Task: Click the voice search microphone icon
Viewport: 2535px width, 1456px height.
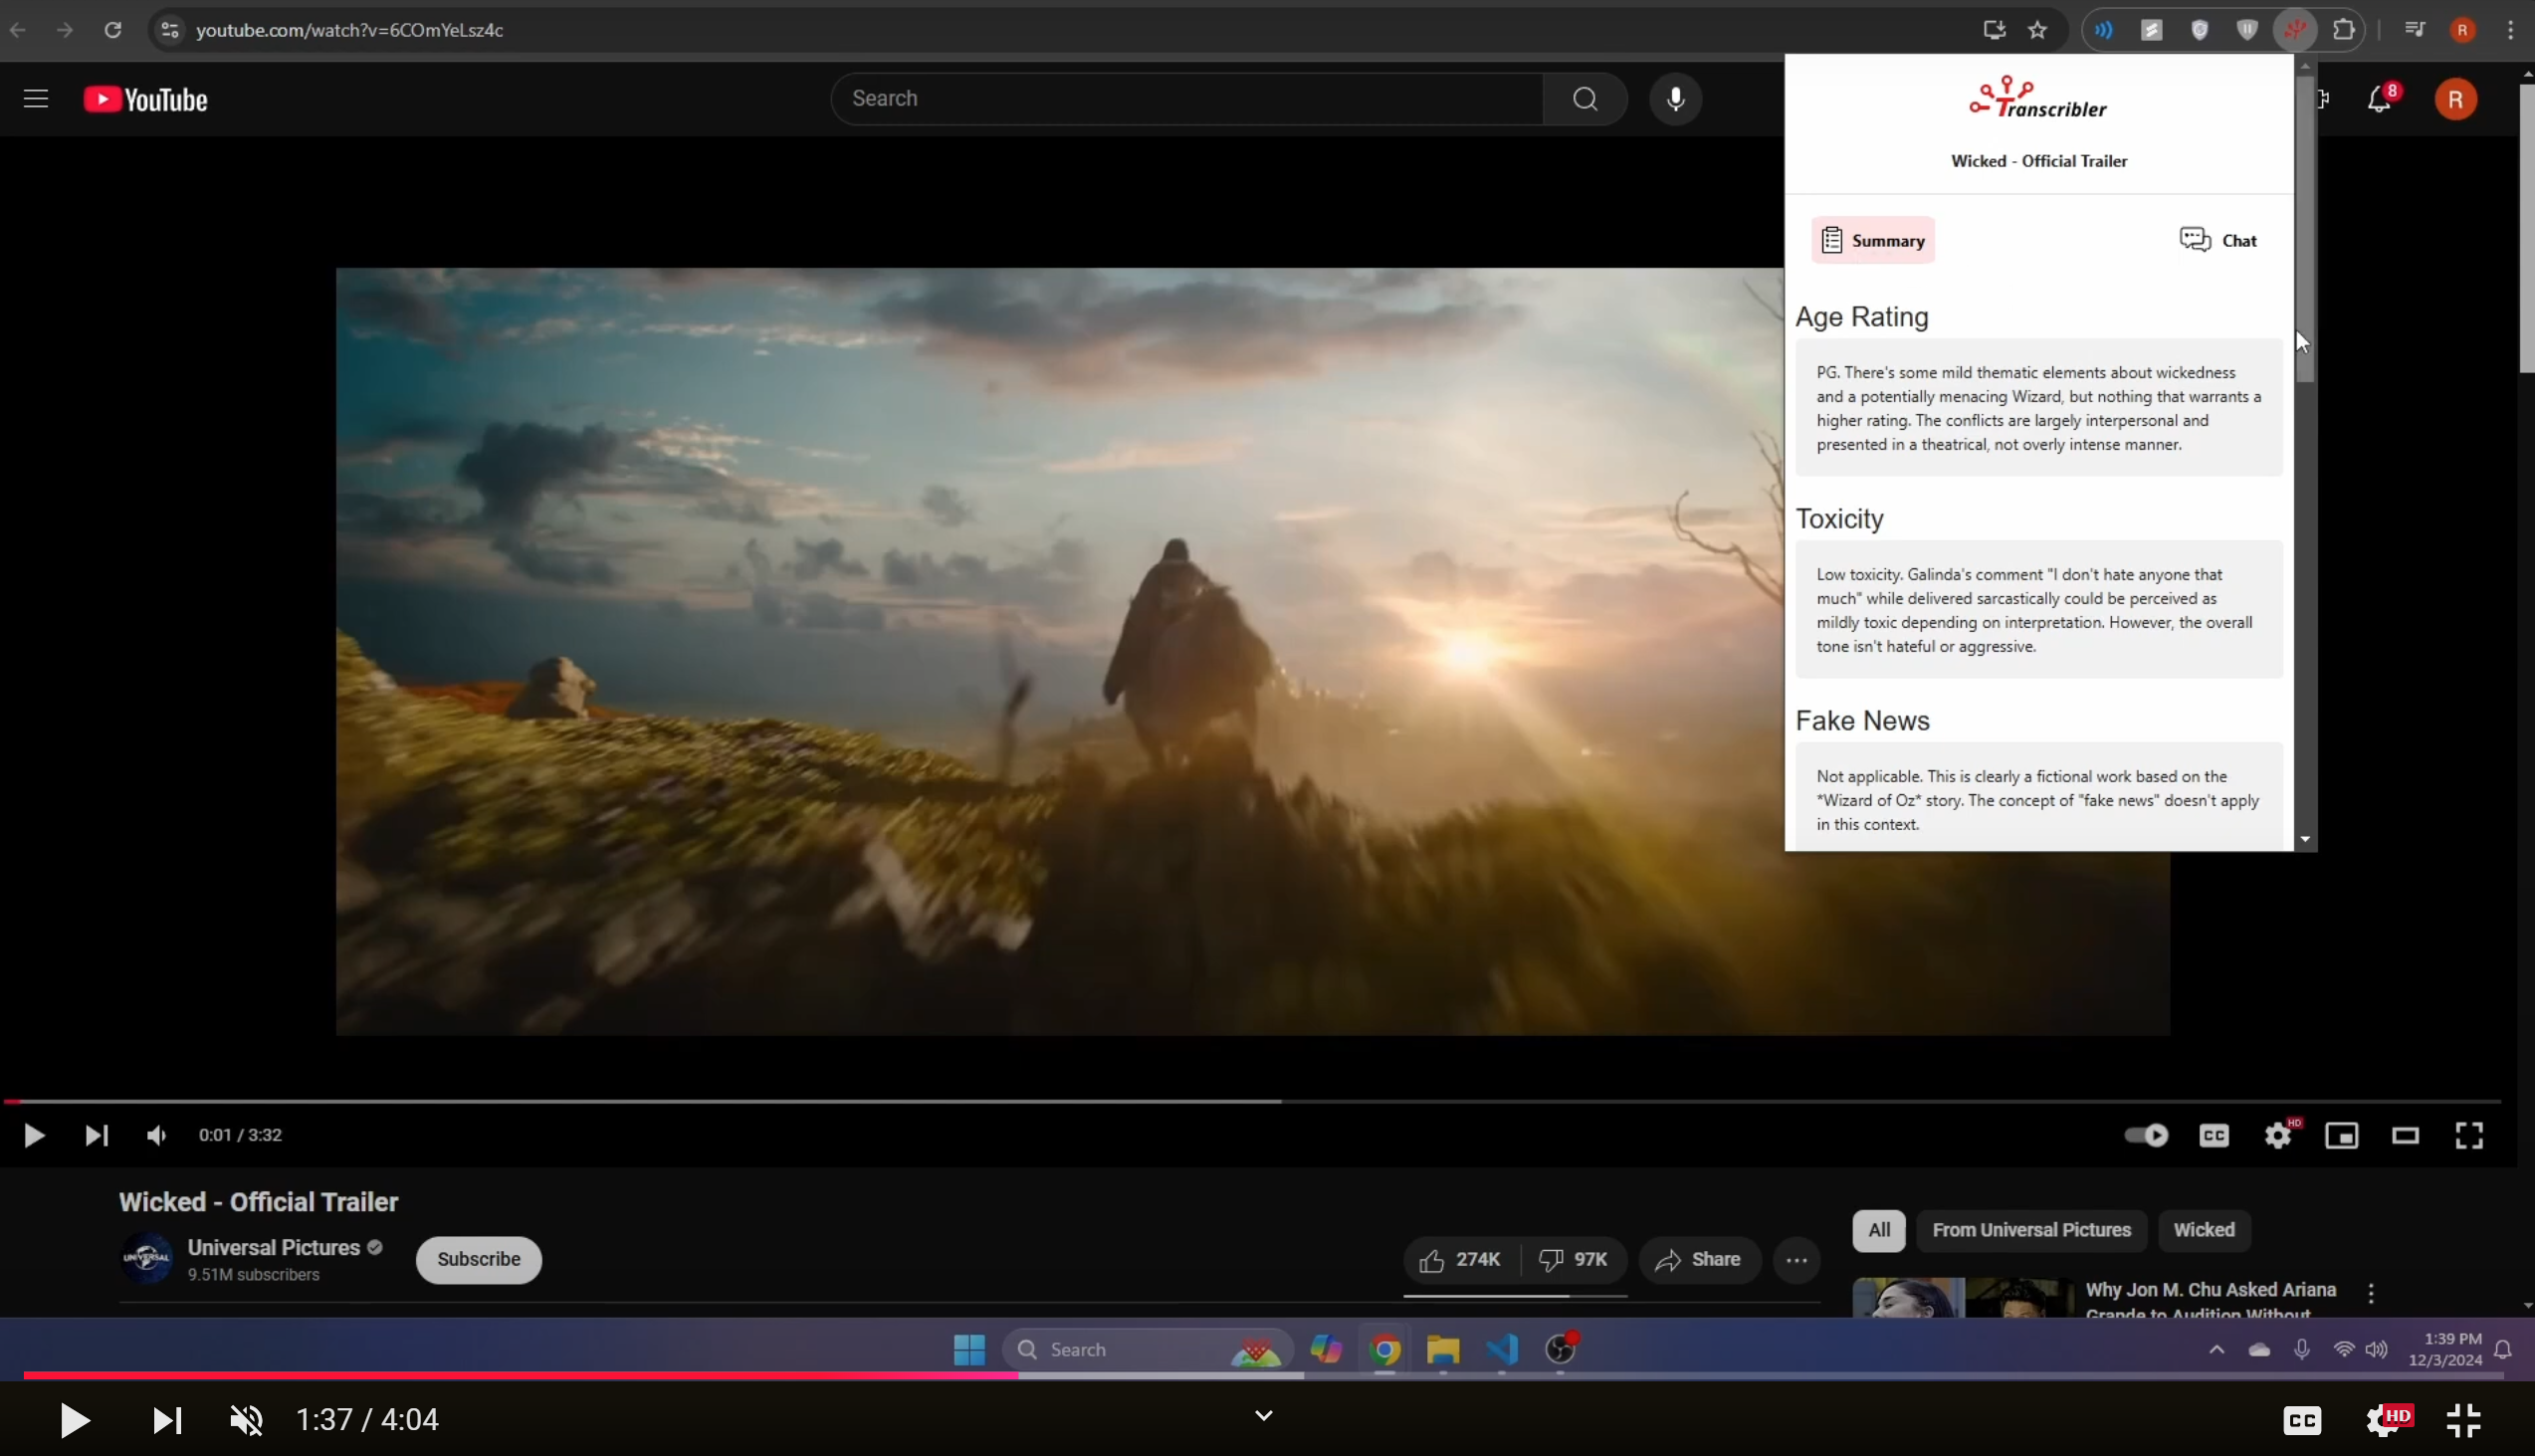Action: [x=1675, y=99]
